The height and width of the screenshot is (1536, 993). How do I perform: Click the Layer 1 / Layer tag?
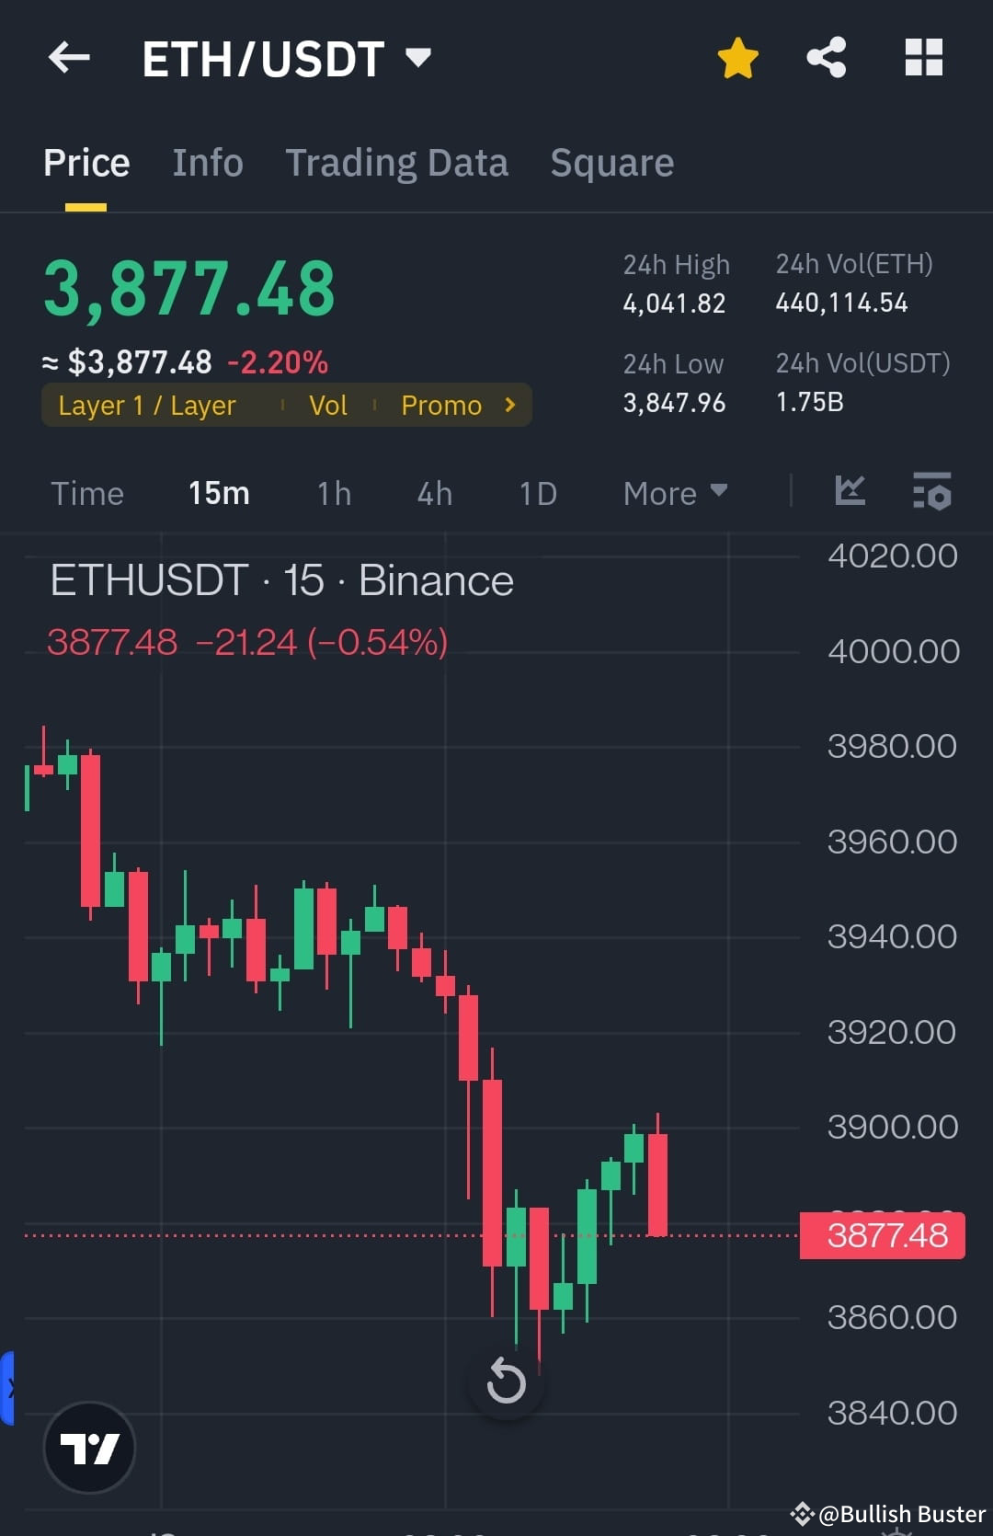147,405
